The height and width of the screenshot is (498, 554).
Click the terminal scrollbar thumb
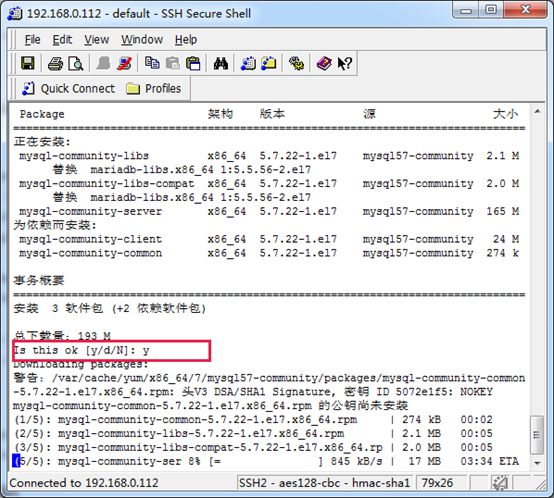tap(537, 435)
